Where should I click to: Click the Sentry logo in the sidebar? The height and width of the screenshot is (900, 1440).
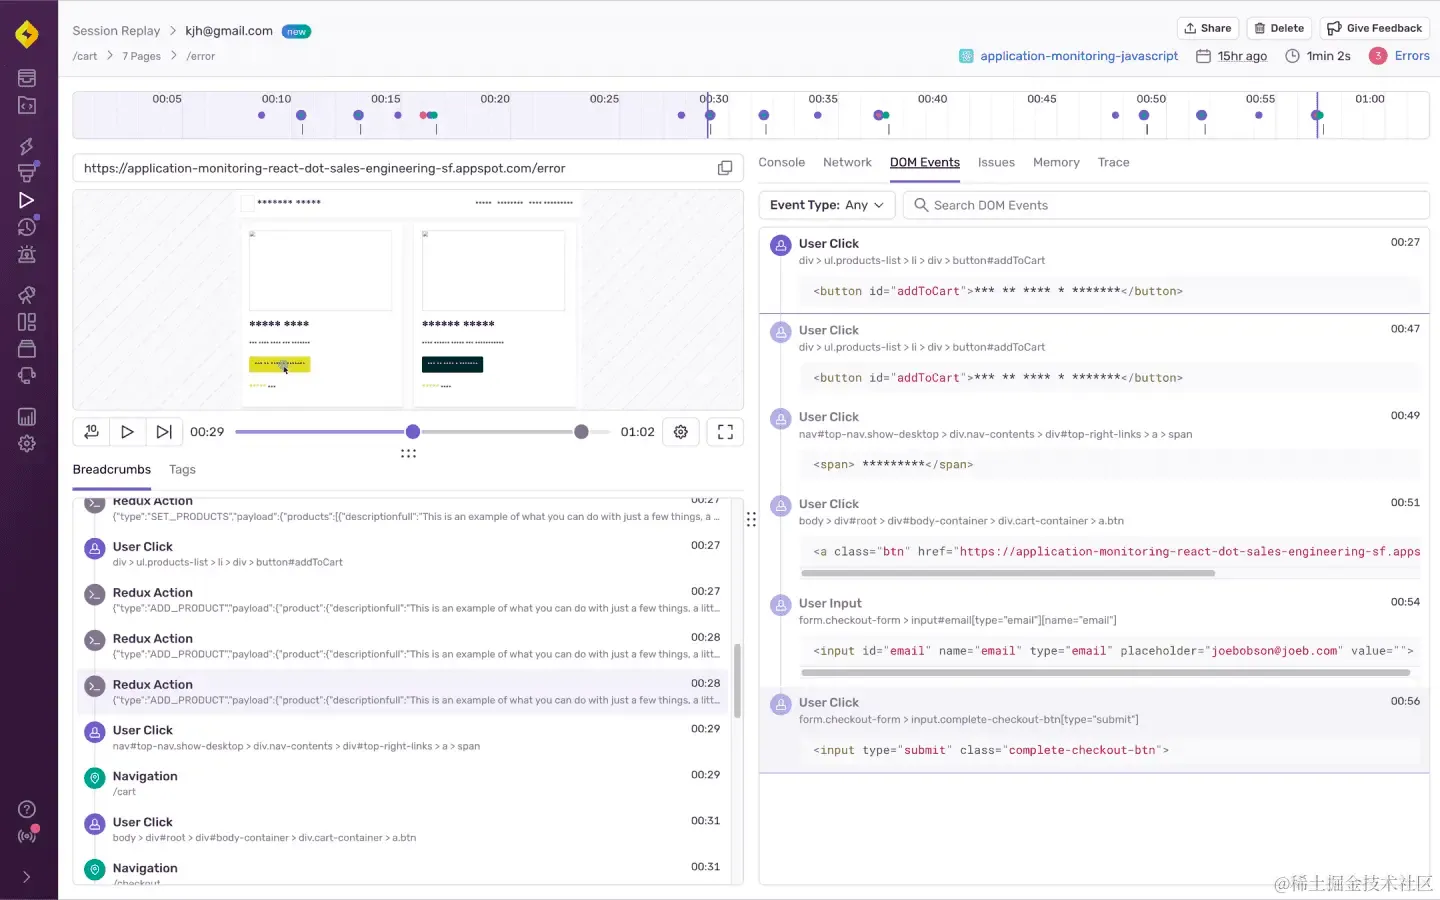[x=27, y=34]
